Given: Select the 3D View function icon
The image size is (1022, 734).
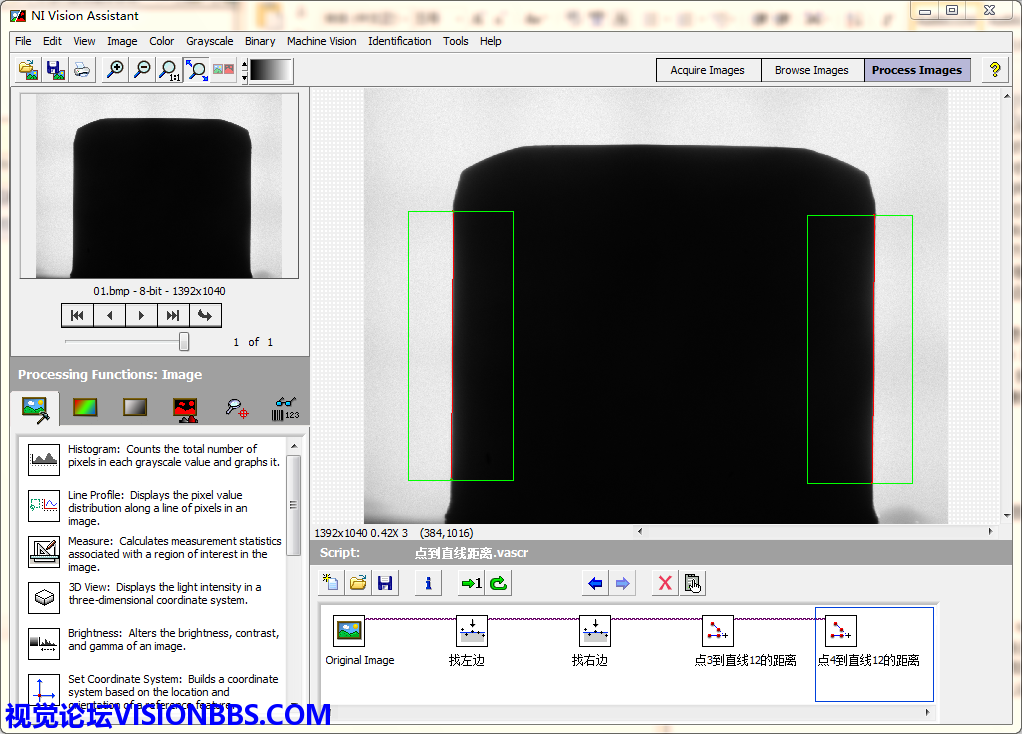Looking at the screenshot, I should pos(44,597).
